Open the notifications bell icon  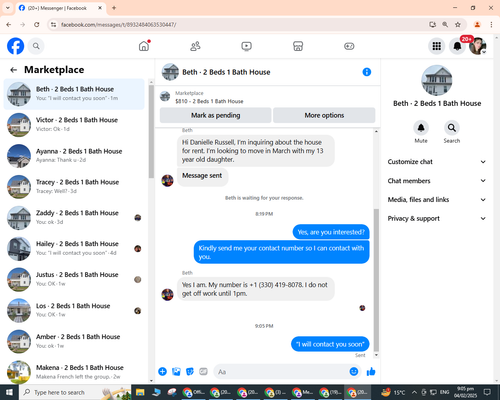pyautogui.click(x=457, y=46)
